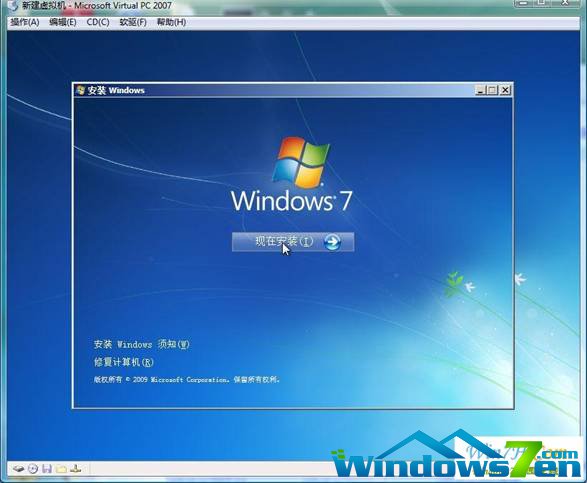587x483 pixels.
Task: Open the 编辑(E) menu
Action: (x=63, y=22)
